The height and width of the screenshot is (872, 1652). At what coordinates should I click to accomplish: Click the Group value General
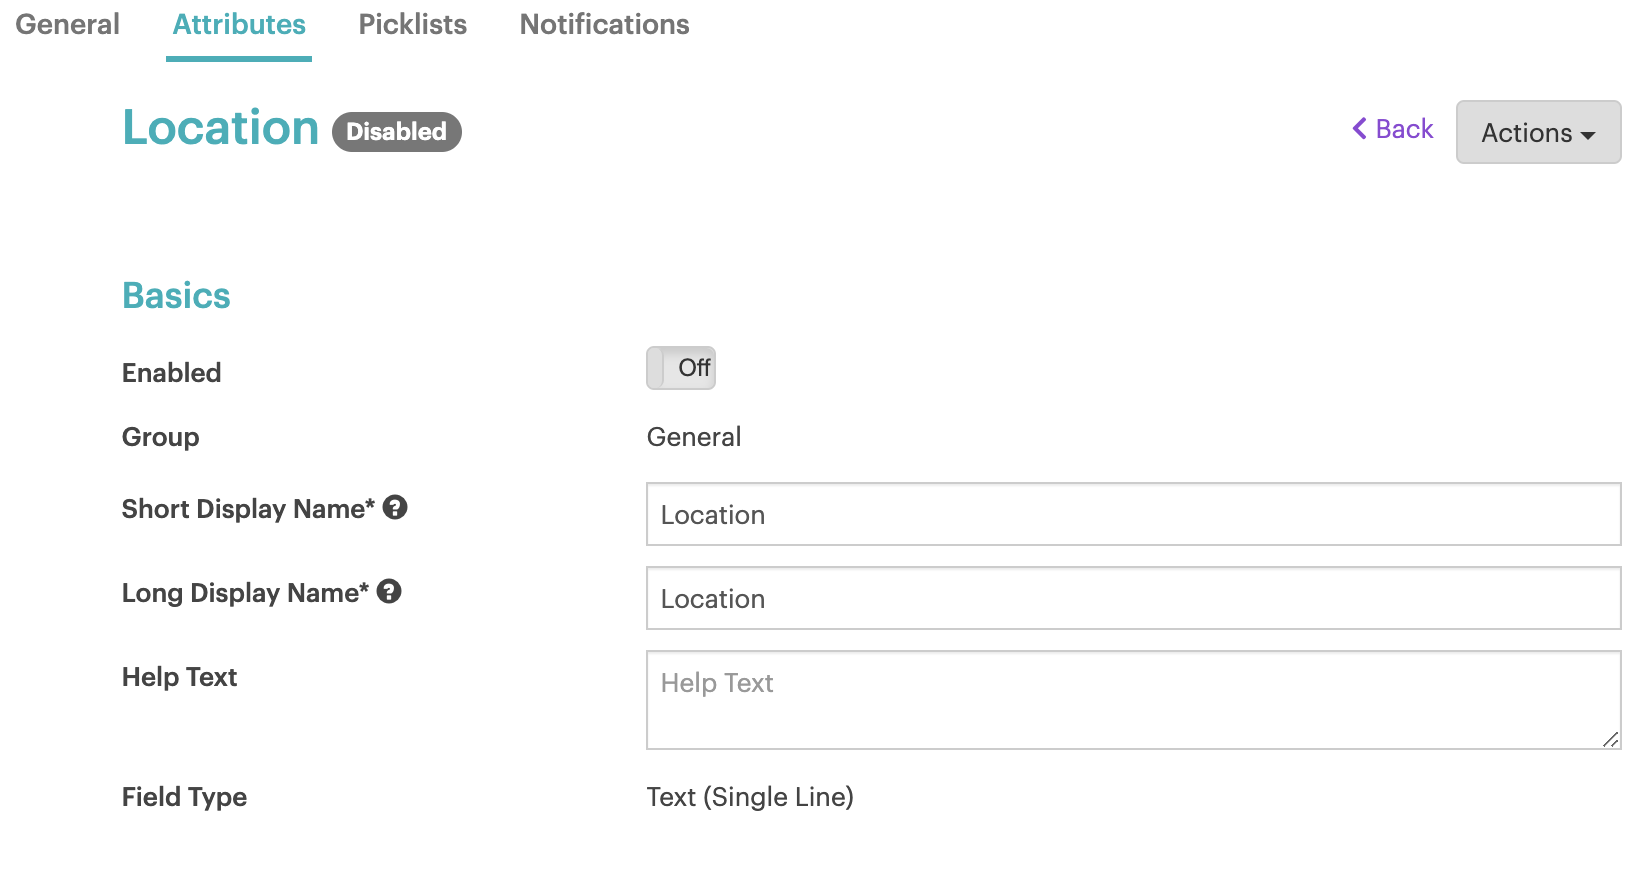[x=694, y=437]
